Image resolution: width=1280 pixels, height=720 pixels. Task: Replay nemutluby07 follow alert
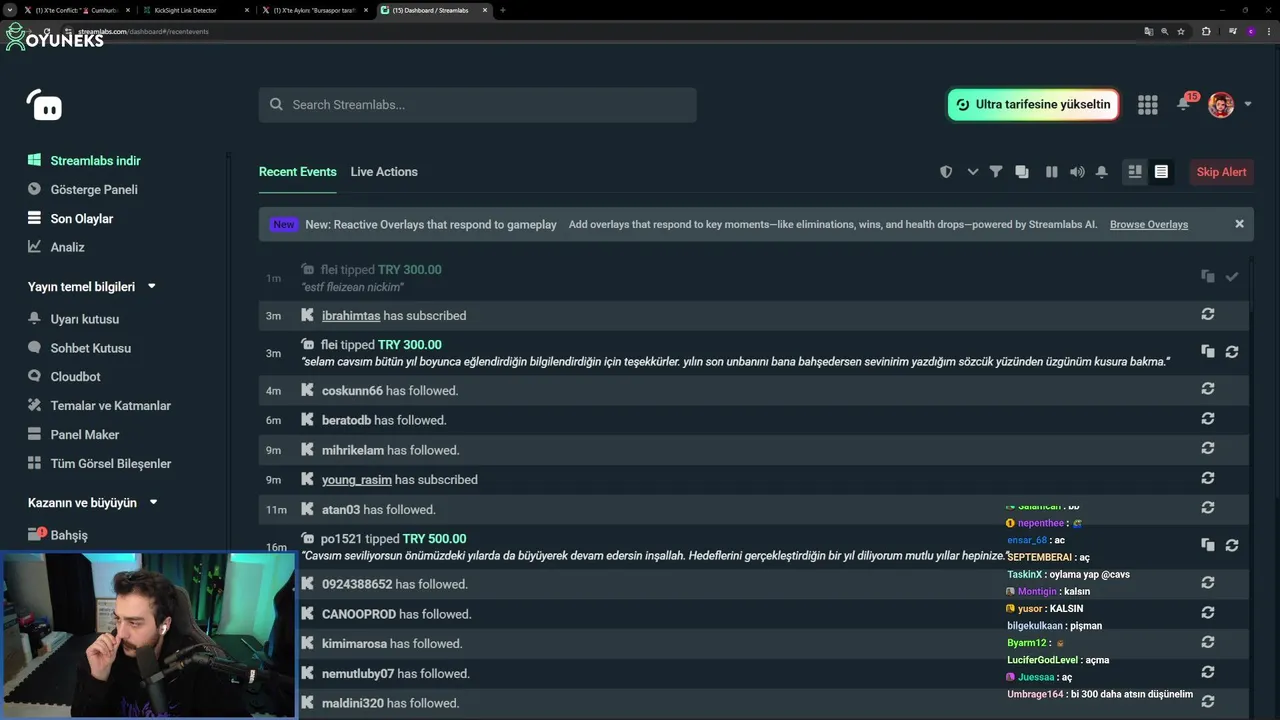pyautogui.click(x=1208, y=672)
